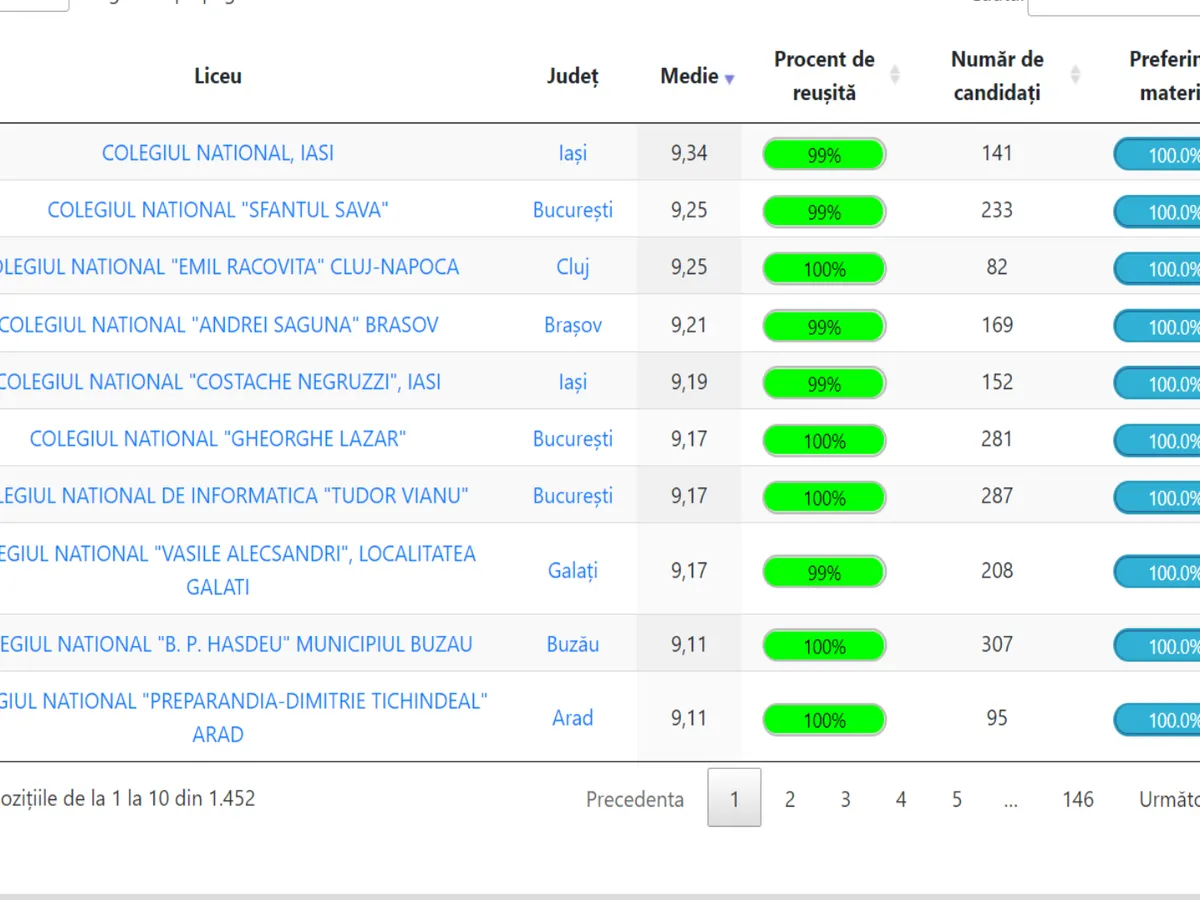Click the Cluj county link
1200x900 pixels.
click(x=573, y=267)
